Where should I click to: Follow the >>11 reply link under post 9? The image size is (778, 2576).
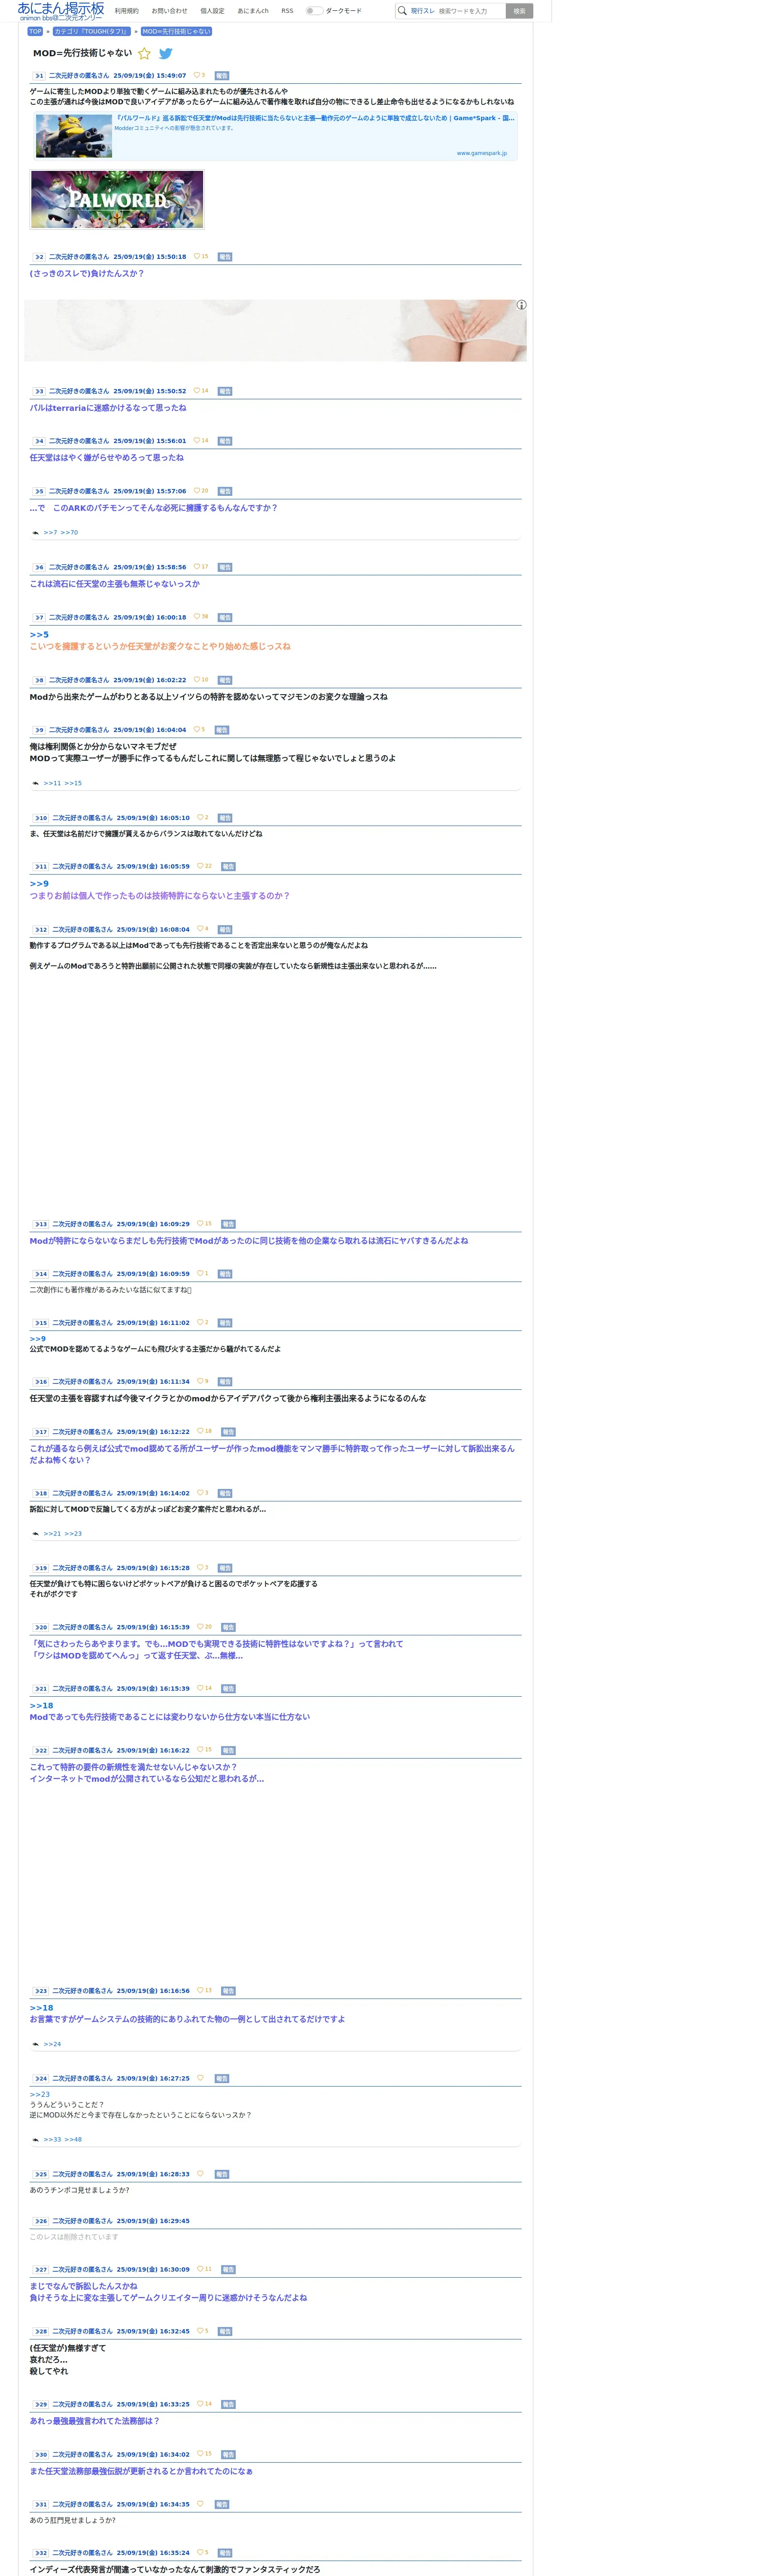[52, 783]
